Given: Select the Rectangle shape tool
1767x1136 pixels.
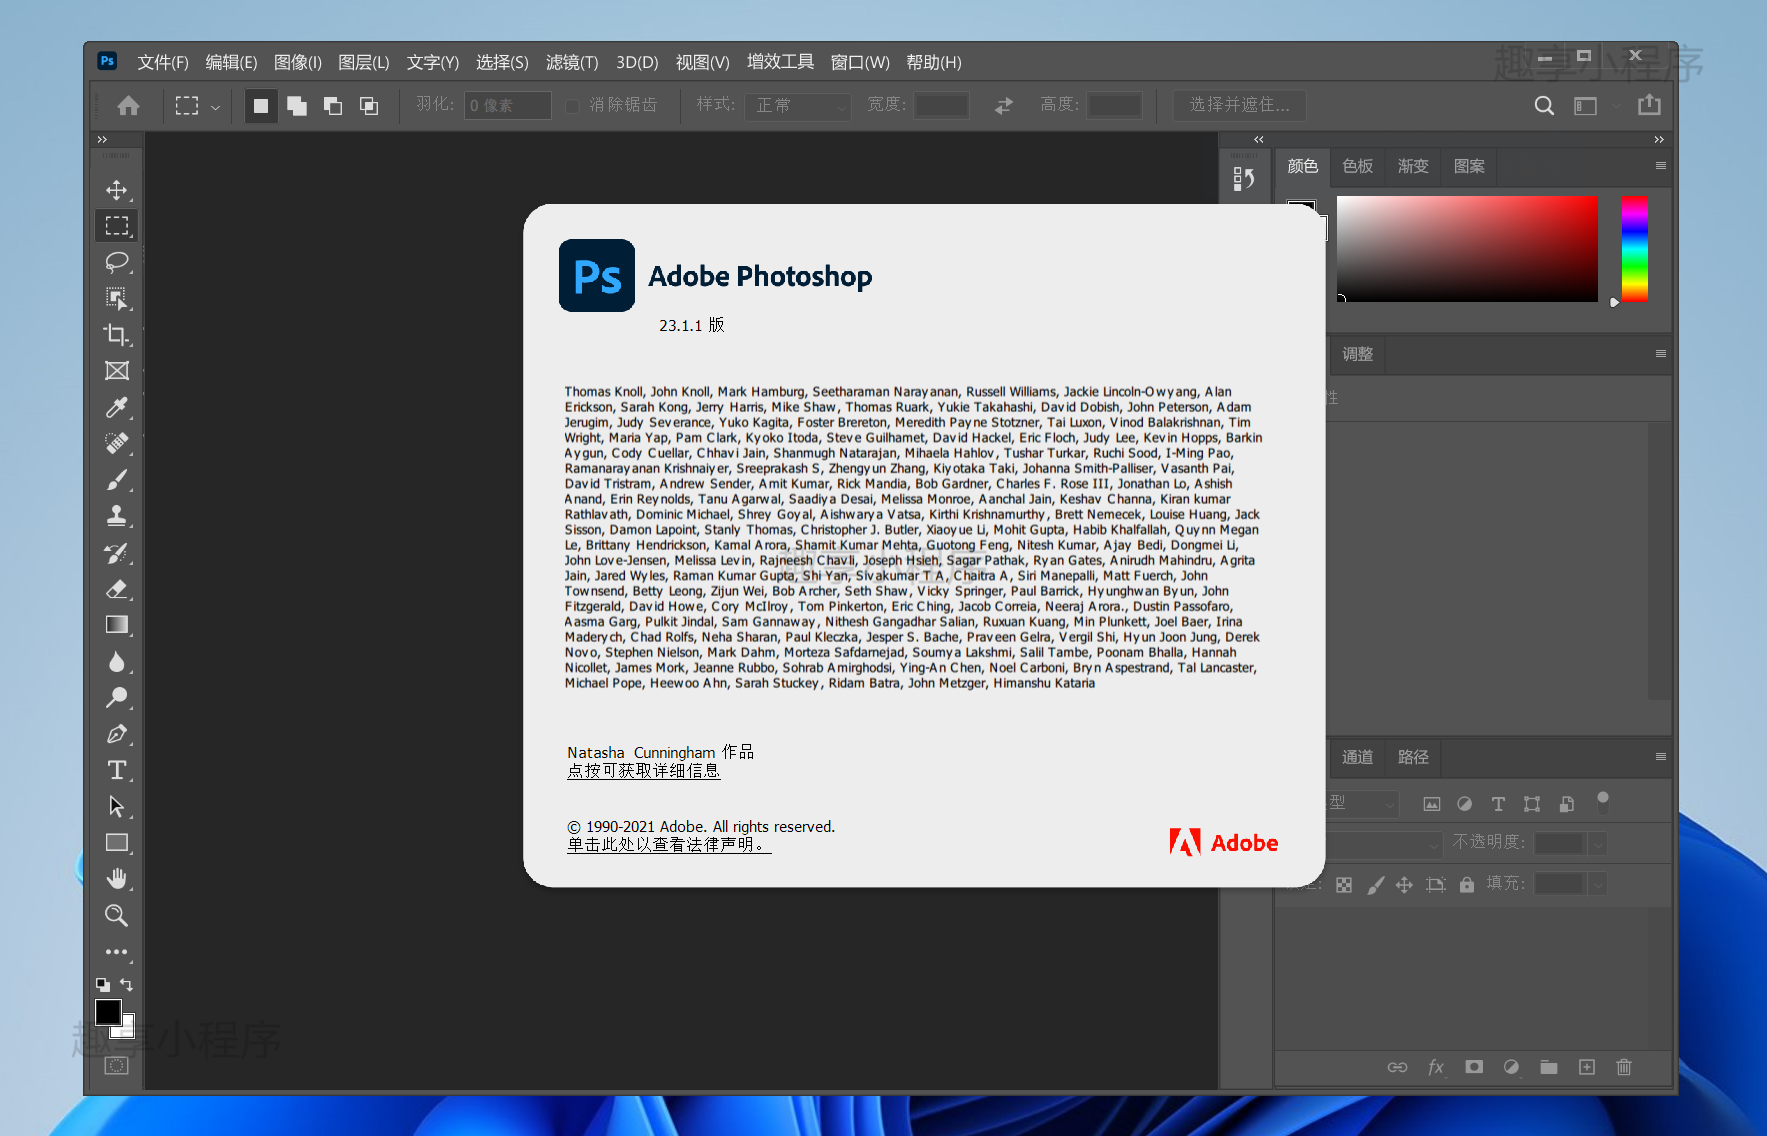Looking at the screenshot, I should point(117,843).
